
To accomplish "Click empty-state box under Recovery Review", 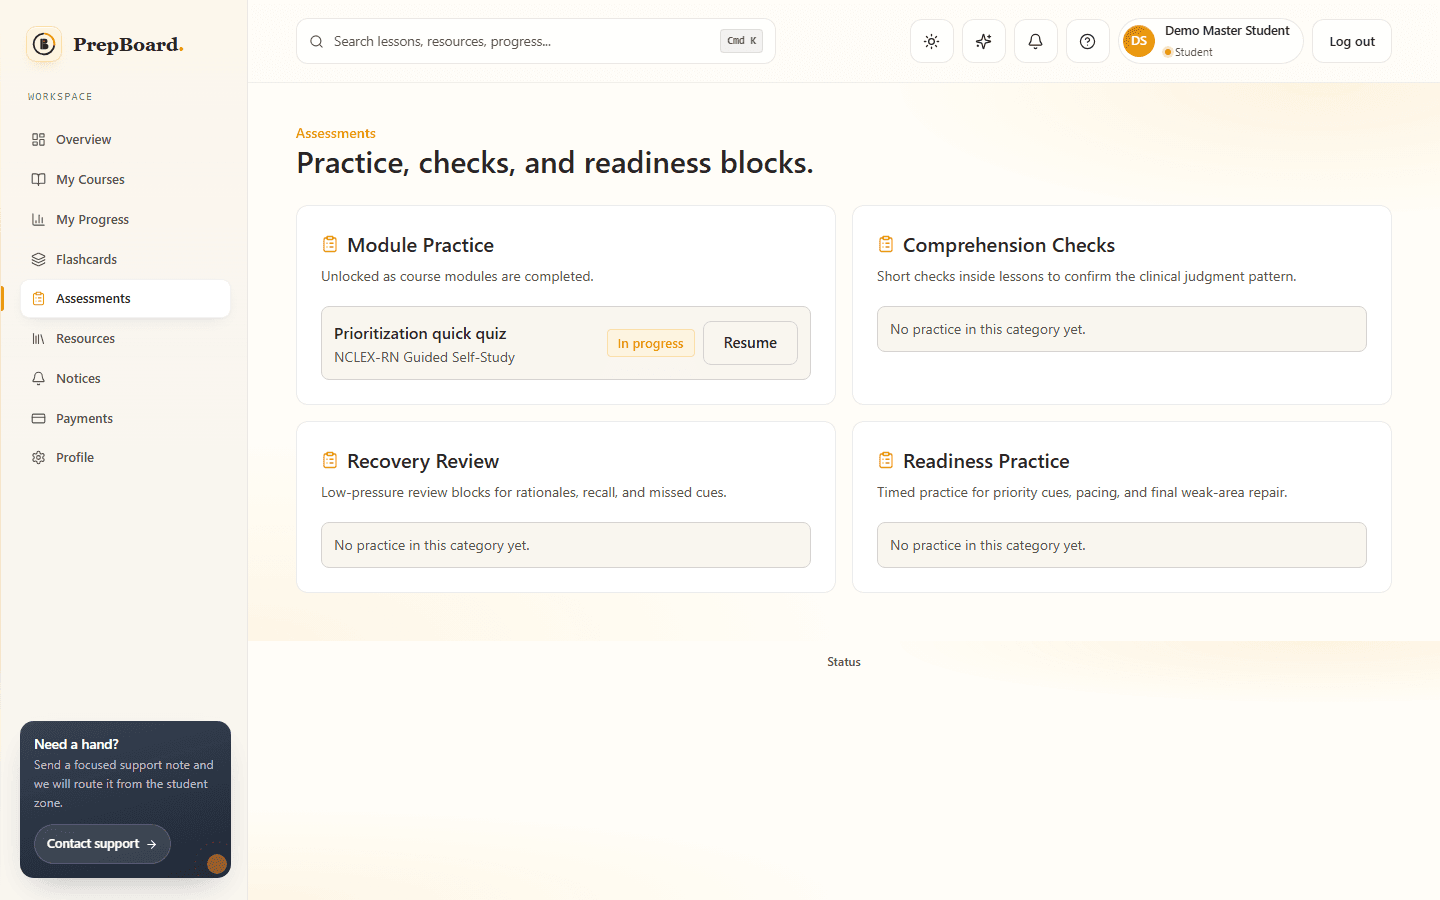I will pyautogui.click(x=565, y=545).
